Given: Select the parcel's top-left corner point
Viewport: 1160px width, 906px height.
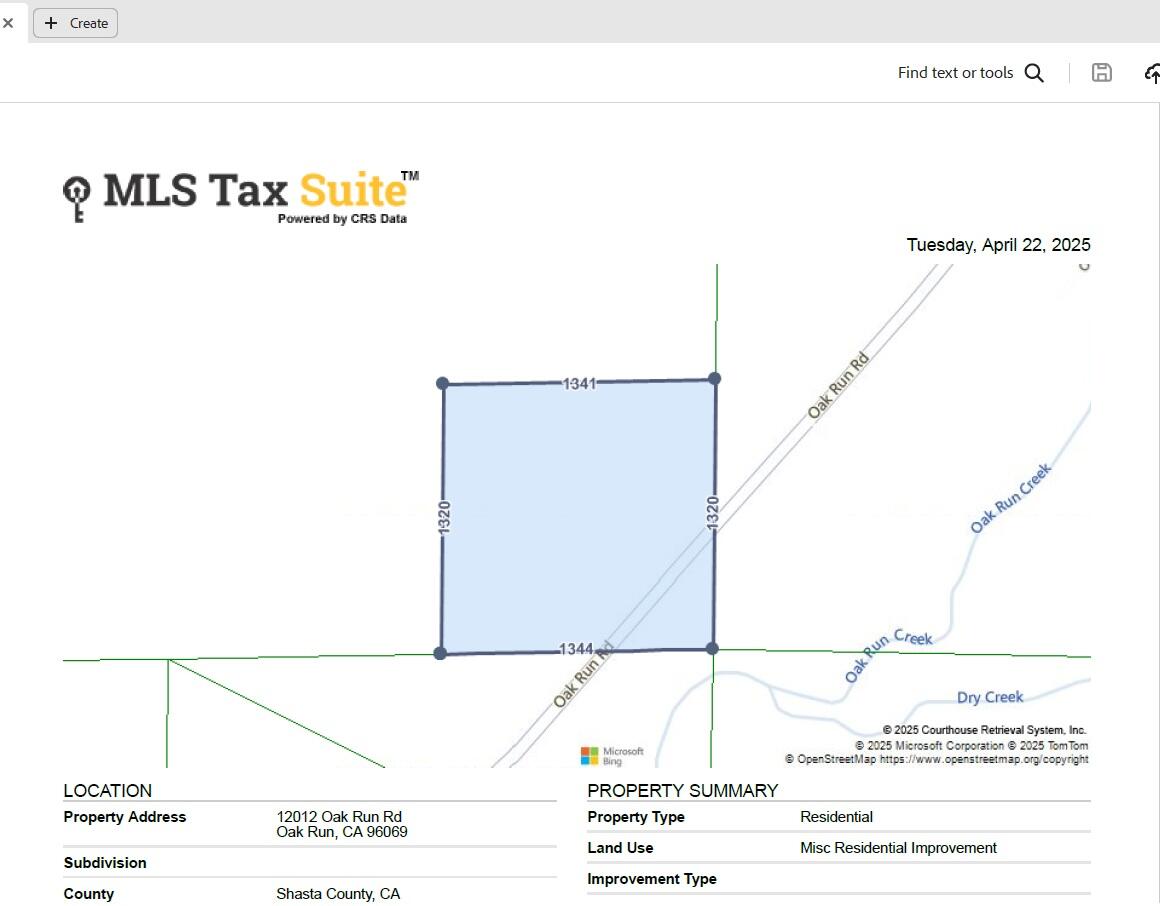Looking at the screenshot, I should 443,383.
